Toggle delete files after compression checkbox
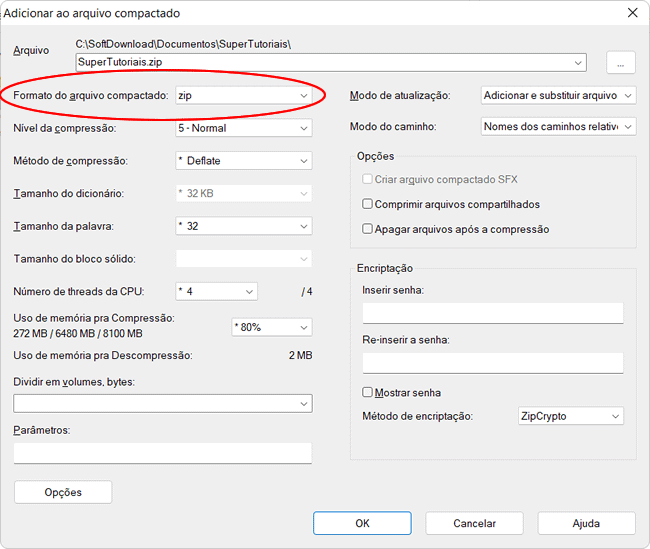This screenshot has width=650, height=549. click(x=368, y=229)
